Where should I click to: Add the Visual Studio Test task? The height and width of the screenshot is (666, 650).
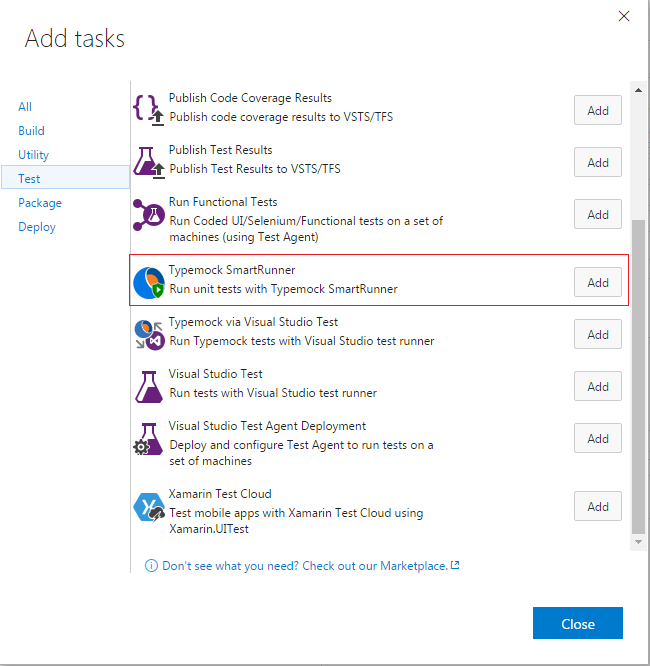[x=597, y=387]
